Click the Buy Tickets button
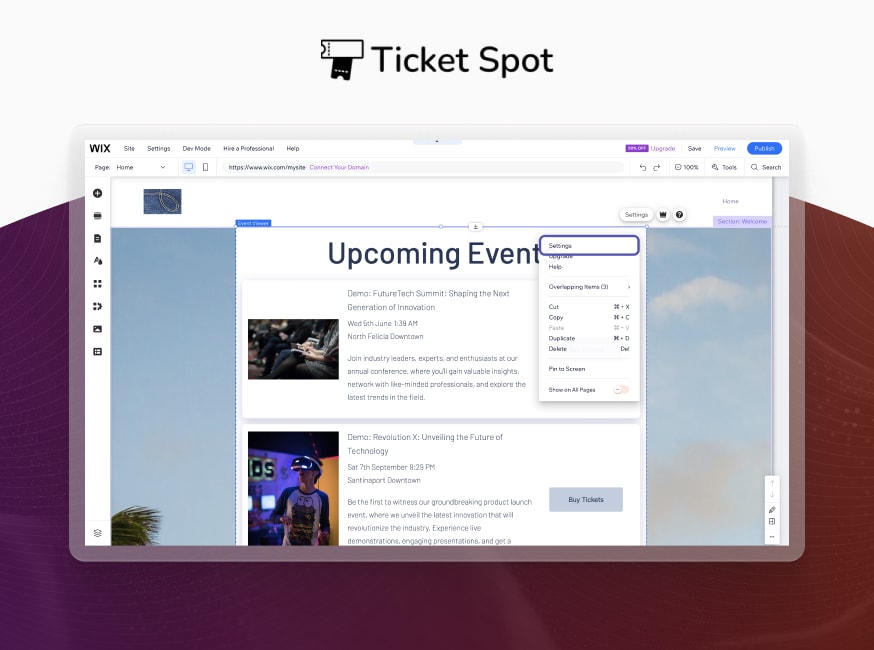 [585, 500]
